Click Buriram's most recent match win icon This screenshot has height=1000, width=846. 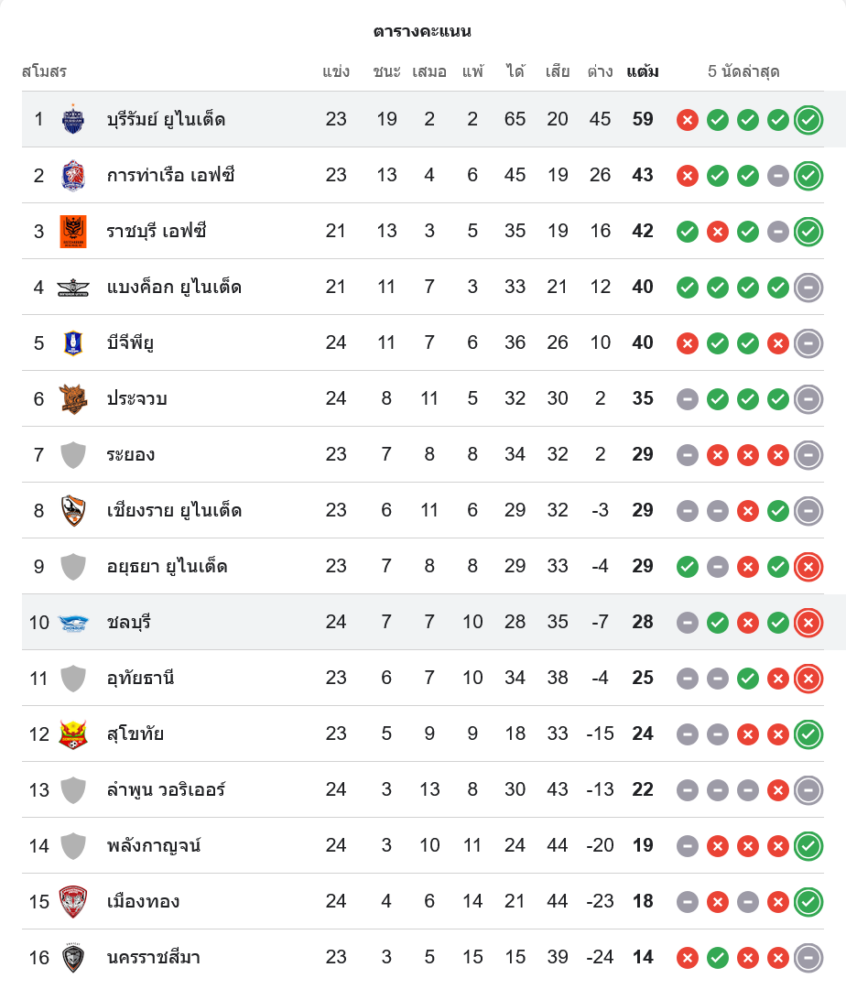pyautogui.click(x=808, y=120)
